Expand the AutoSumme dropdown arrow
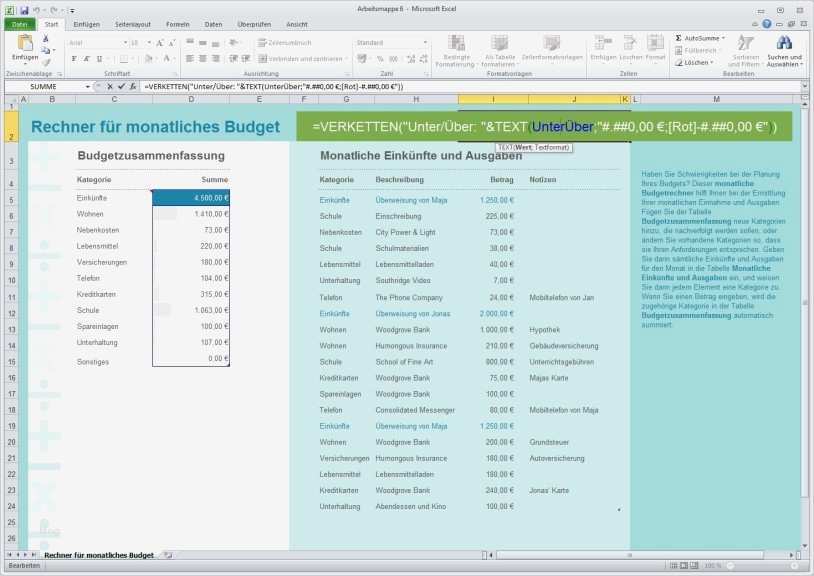The width and height of the screenshot is (814, 576). tap(723, 38)
